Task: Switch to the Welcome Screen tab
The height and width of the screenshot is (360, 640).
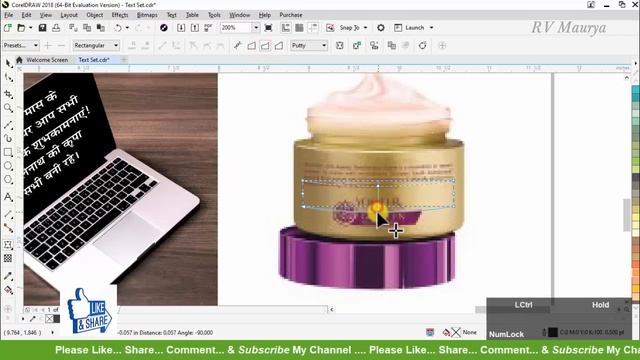Action: (47, 60)
